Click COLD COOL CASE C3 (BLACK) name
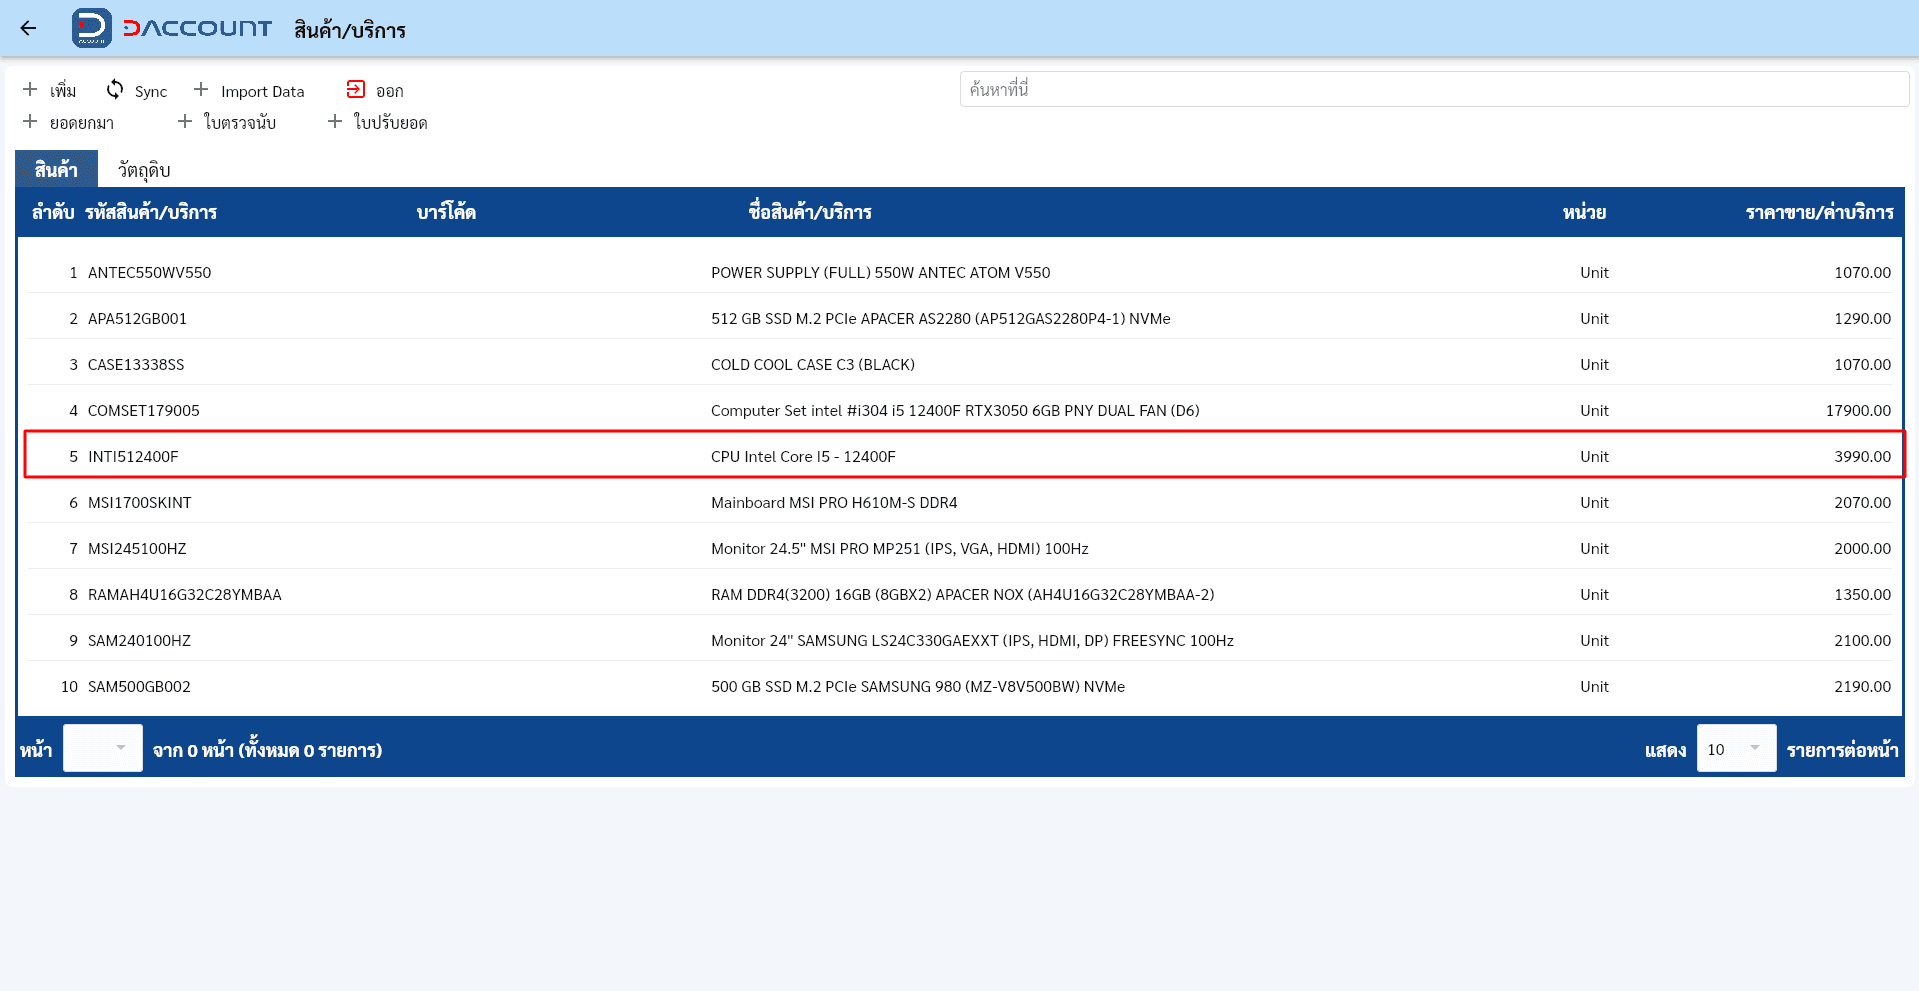The width and height of the screenshot is (1919, 991). (813, 364)
